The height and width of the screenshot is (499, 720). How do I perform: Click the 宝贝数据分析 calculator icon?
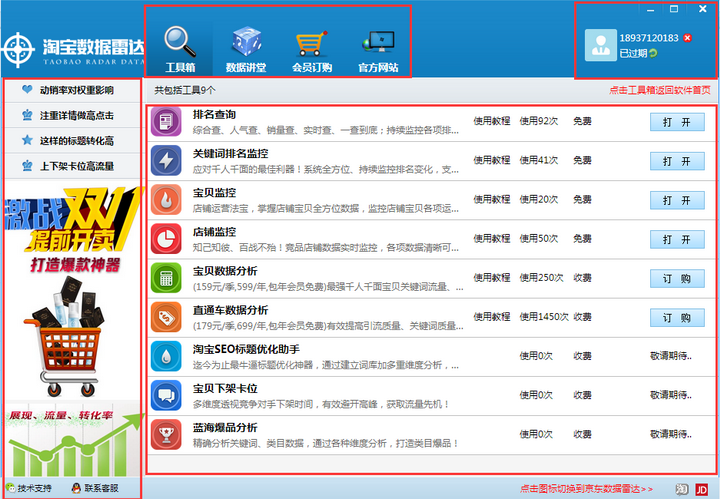click(x=165, y=277)
